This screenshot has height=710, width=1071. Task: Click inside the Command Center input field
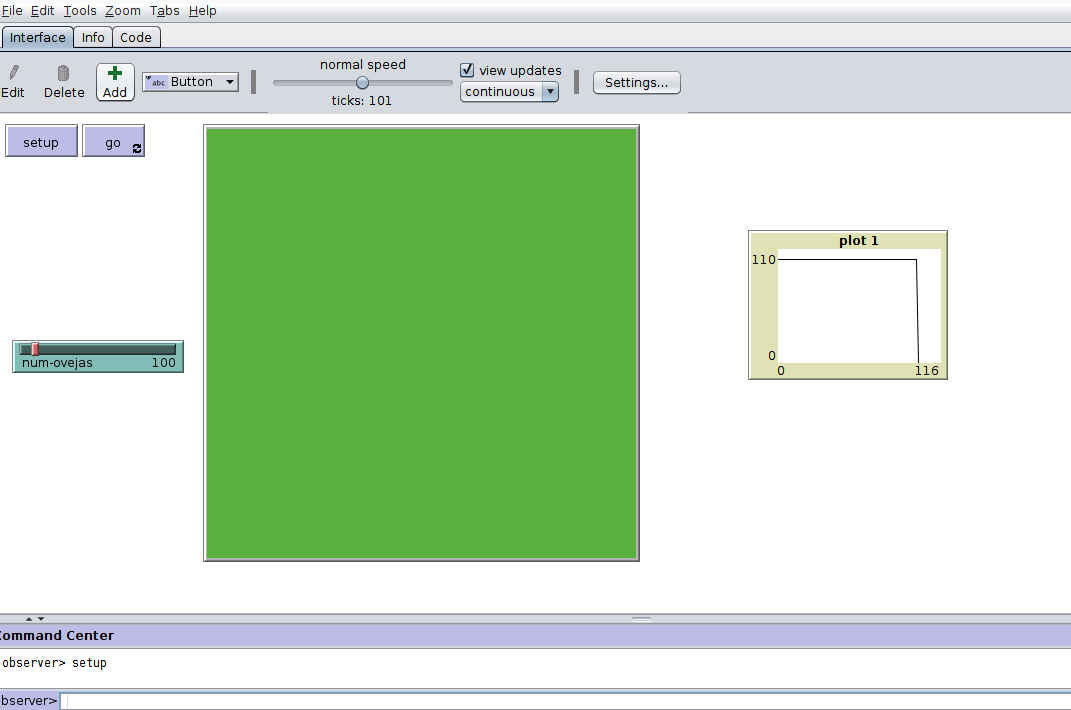click(560, 701)
